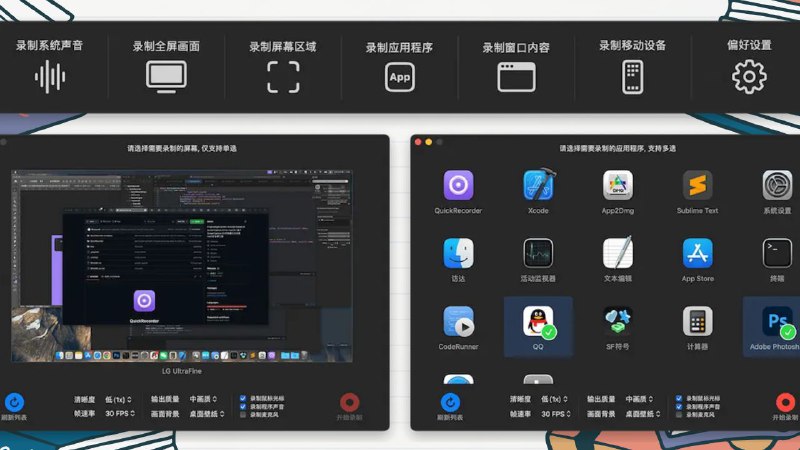Click the heading 请选择需要录制的应用程序, 支持多选
This screenshot has width=800, height=450.
click(x=617, y=148)
